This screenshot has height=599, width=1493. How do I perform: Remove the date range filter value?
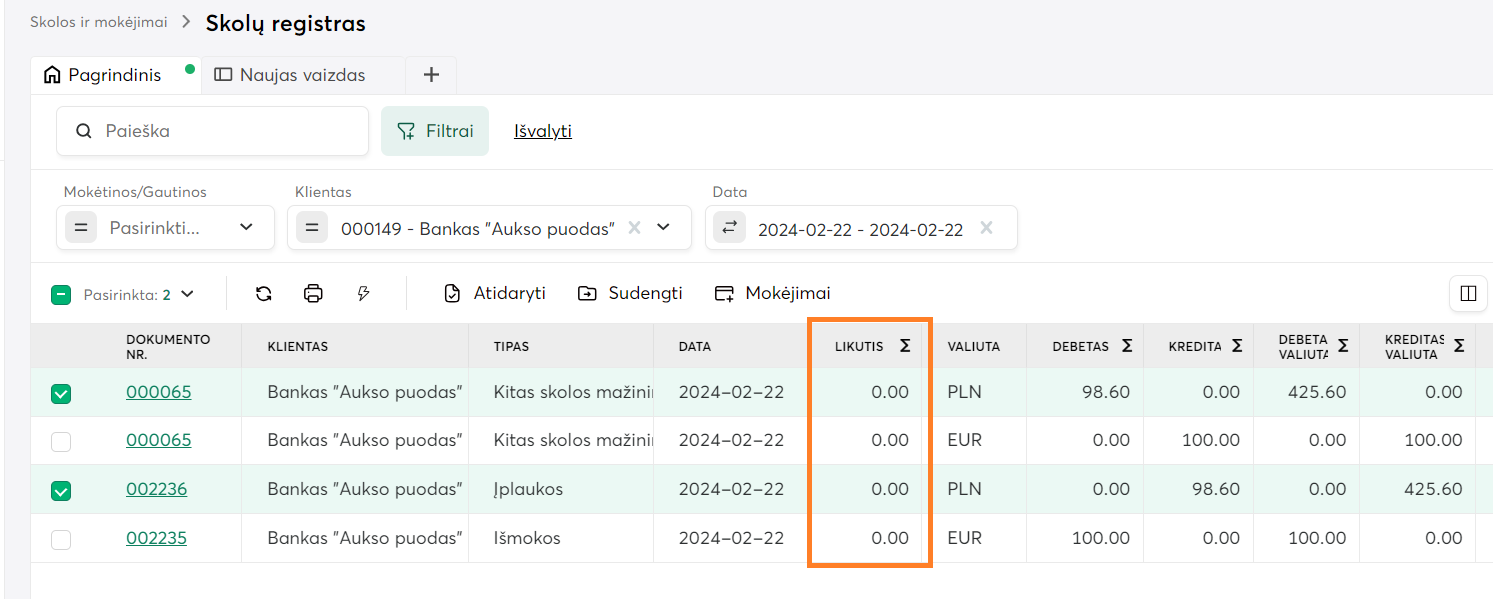986,228
